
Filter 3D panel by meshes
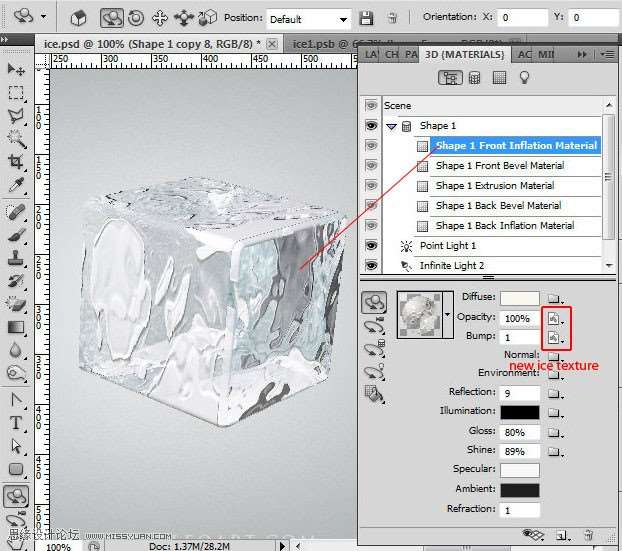474,77
